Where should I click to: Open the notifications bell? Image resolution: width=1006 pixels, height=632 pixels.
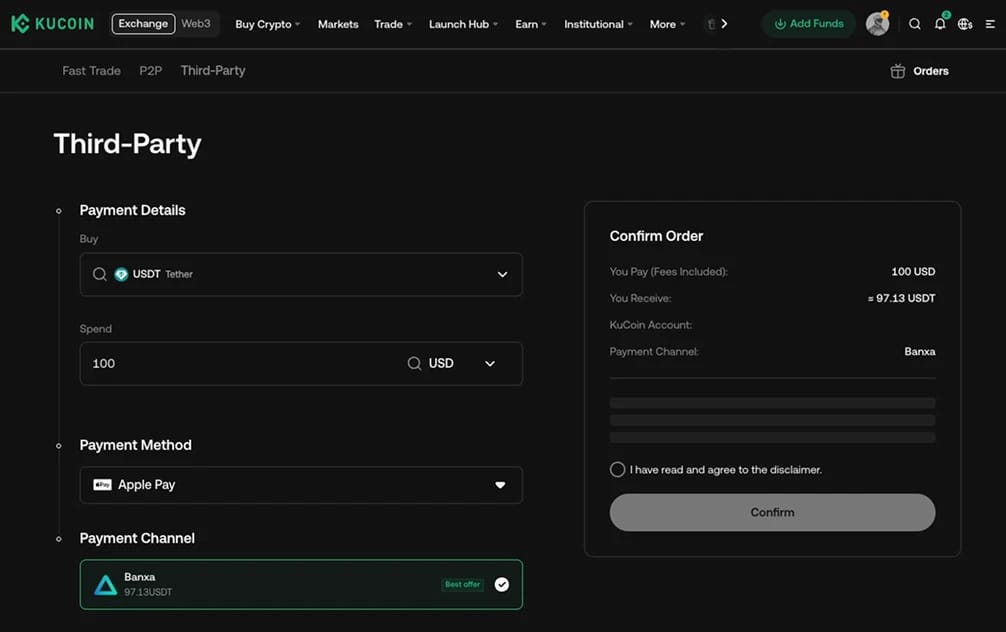pos(940,24)
